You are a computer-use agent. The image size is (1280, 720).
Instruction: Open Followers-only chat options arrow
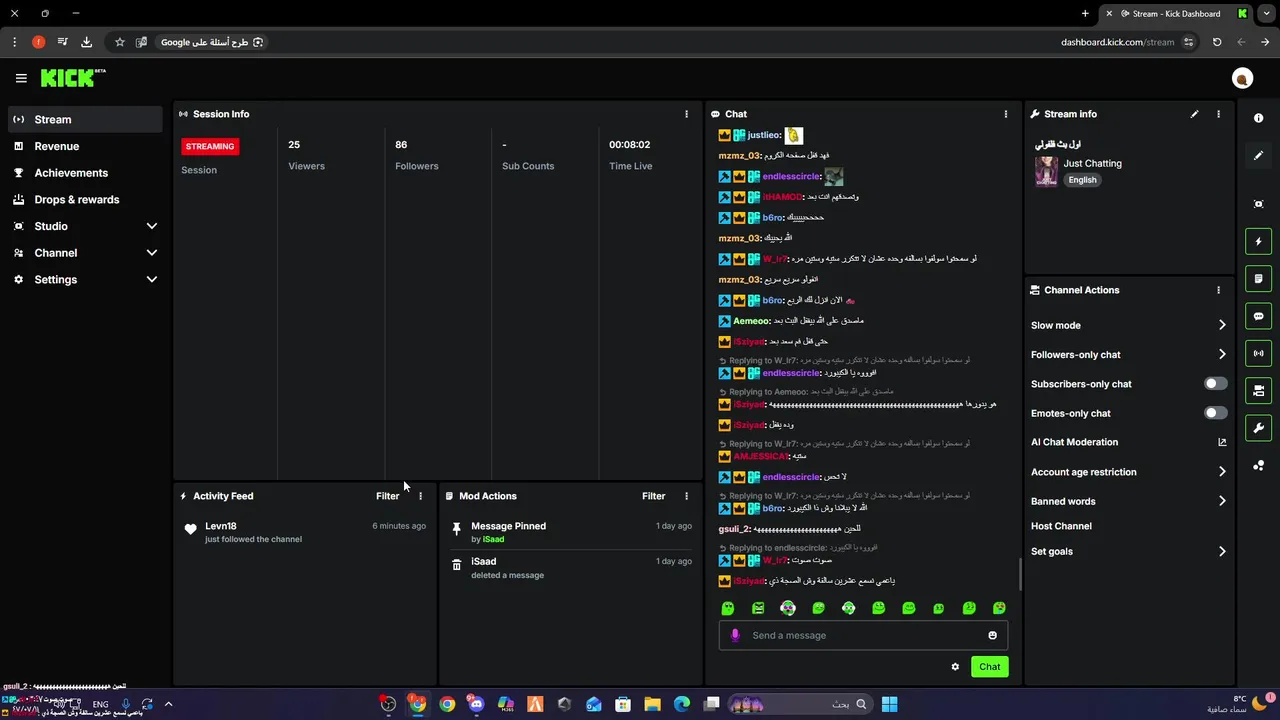1221,354
